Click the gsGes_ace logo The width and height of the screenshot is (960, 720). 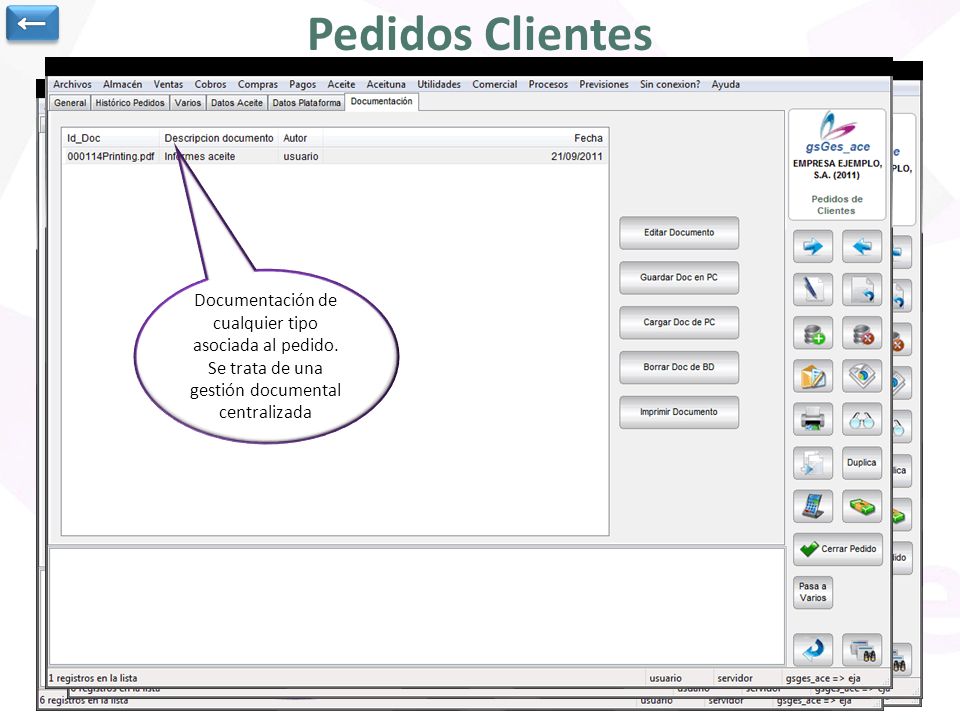tap(837, 132)
